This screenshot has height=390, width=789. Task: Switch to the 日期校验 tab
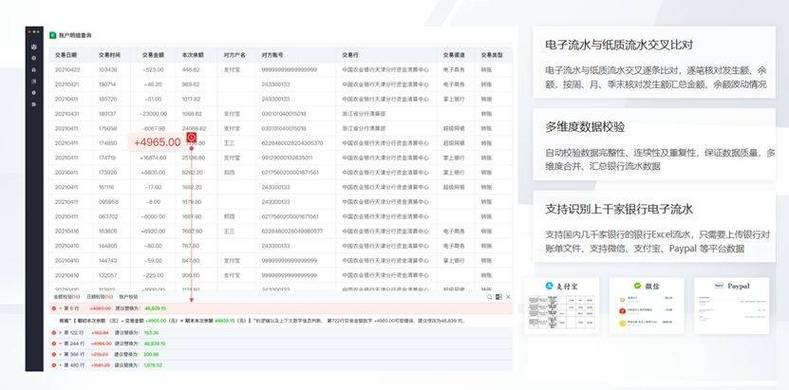pos(99,297)
